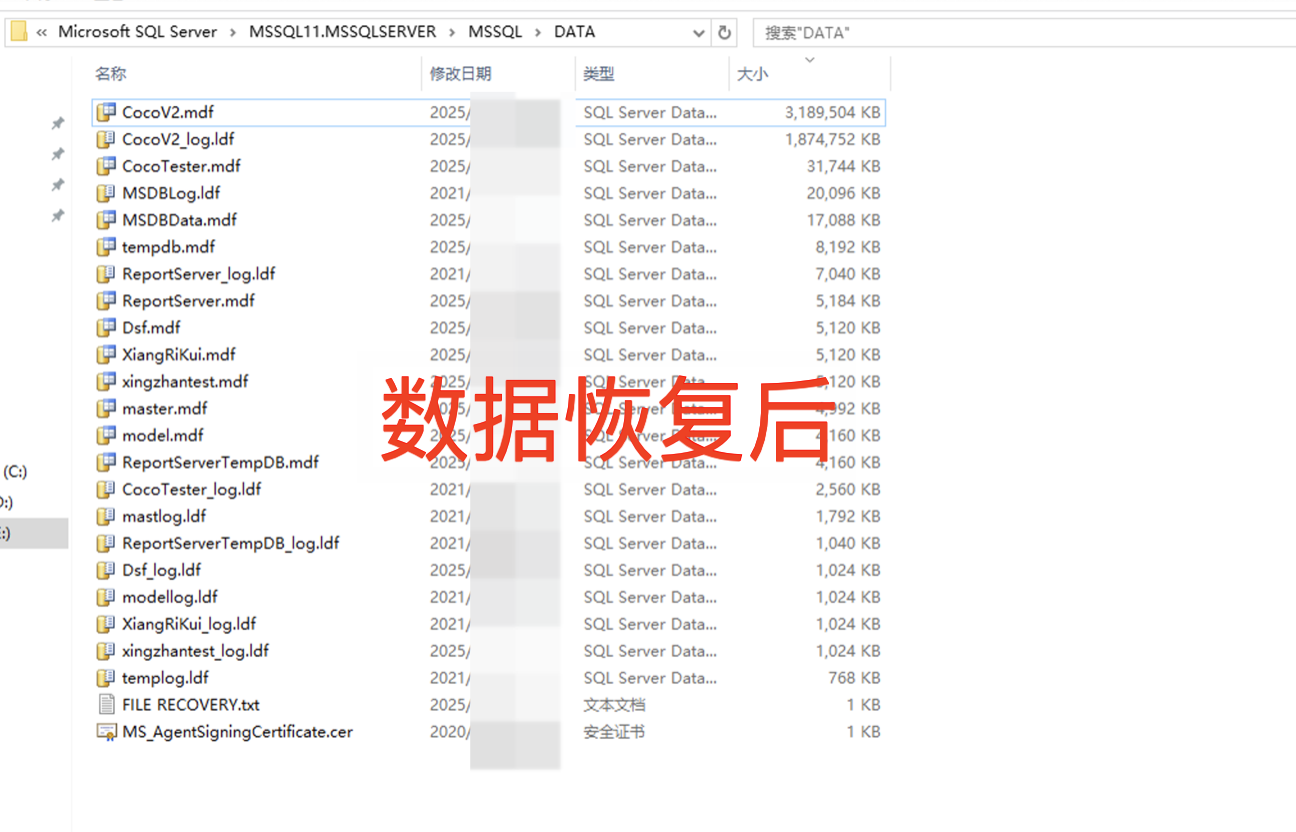Select the xingzhantest_log.ldf file row

pyautogui.click(x=195, y=651)
